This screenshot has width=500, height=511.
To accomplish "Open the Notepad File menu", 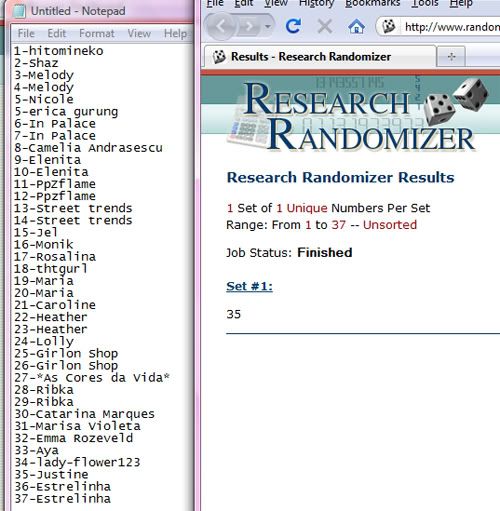I will coord(26,33).
